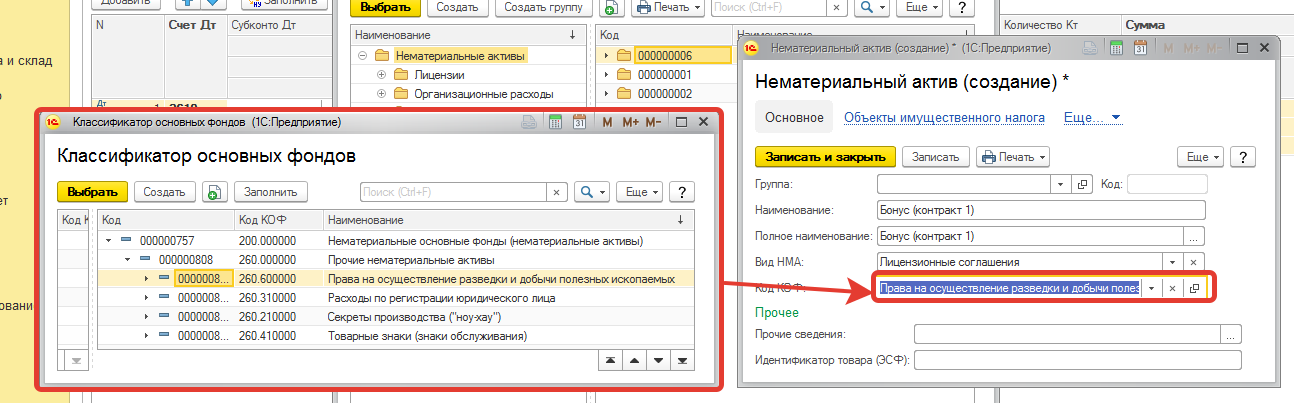This screenshot has height=403, width=1294.
Task: Sort Классификатор list by Наименование header
Action: point(509,220)
